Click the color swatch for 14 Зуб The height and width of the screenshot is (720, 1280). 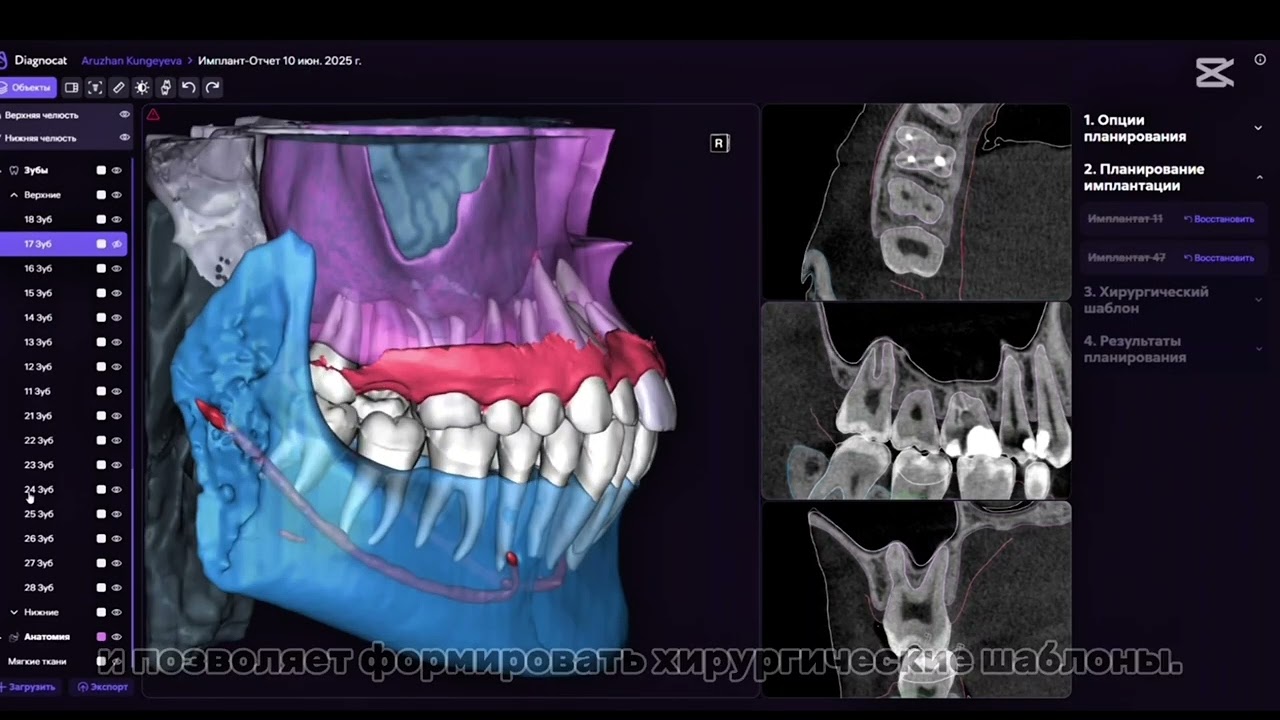[101, 317]
